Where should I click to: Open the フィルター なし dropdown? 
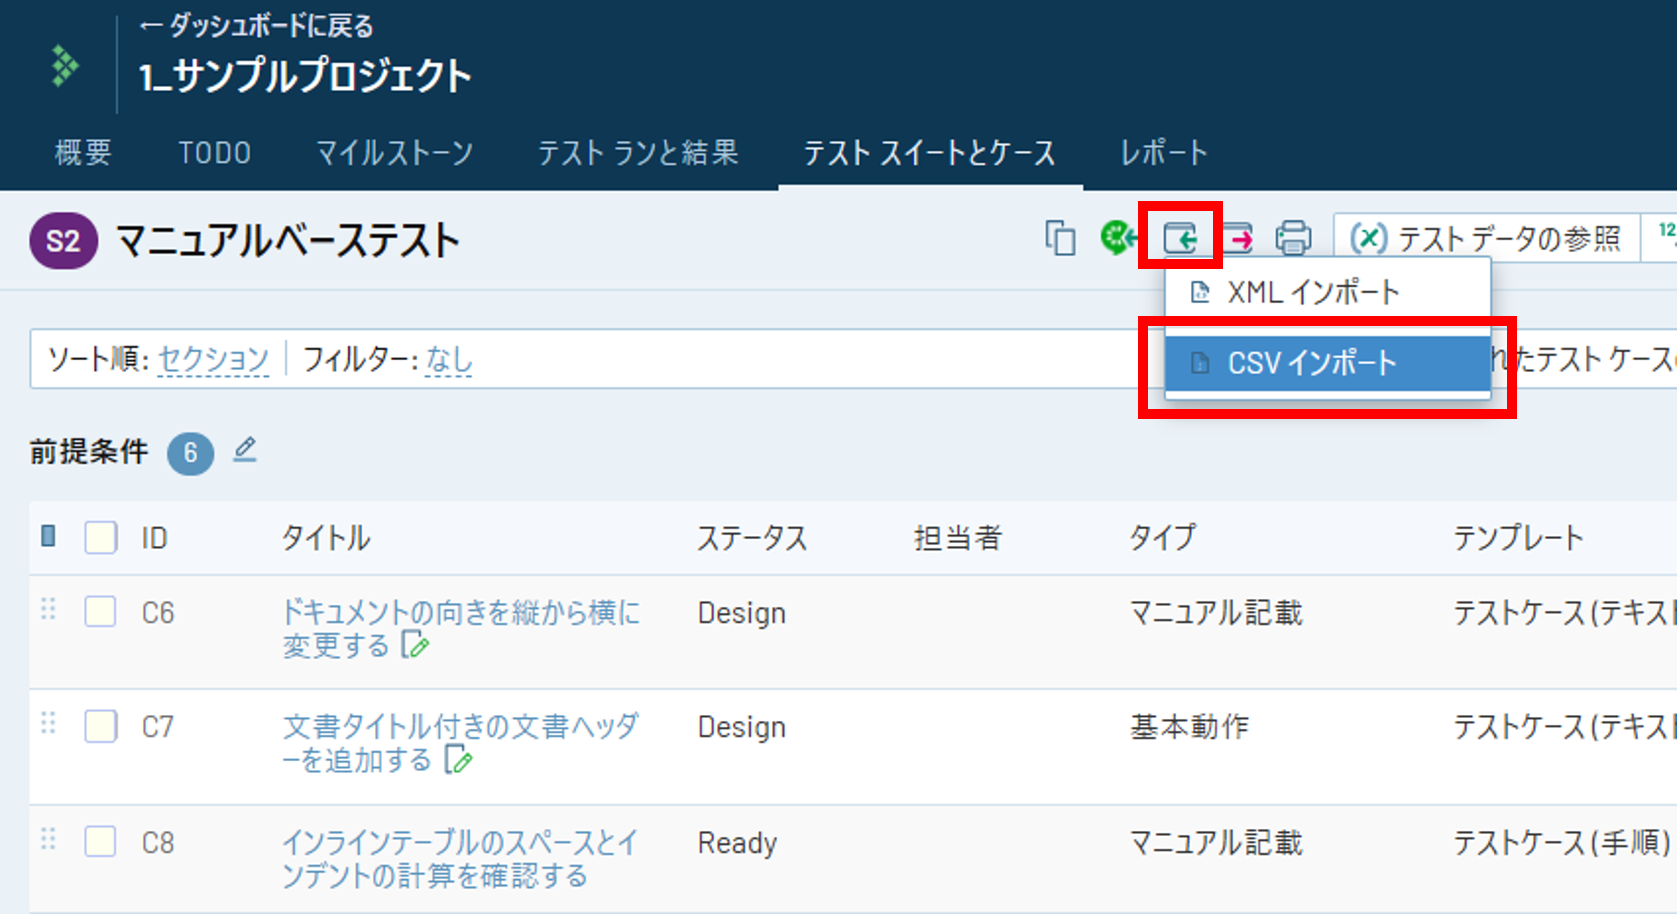(x=449, y=359)
